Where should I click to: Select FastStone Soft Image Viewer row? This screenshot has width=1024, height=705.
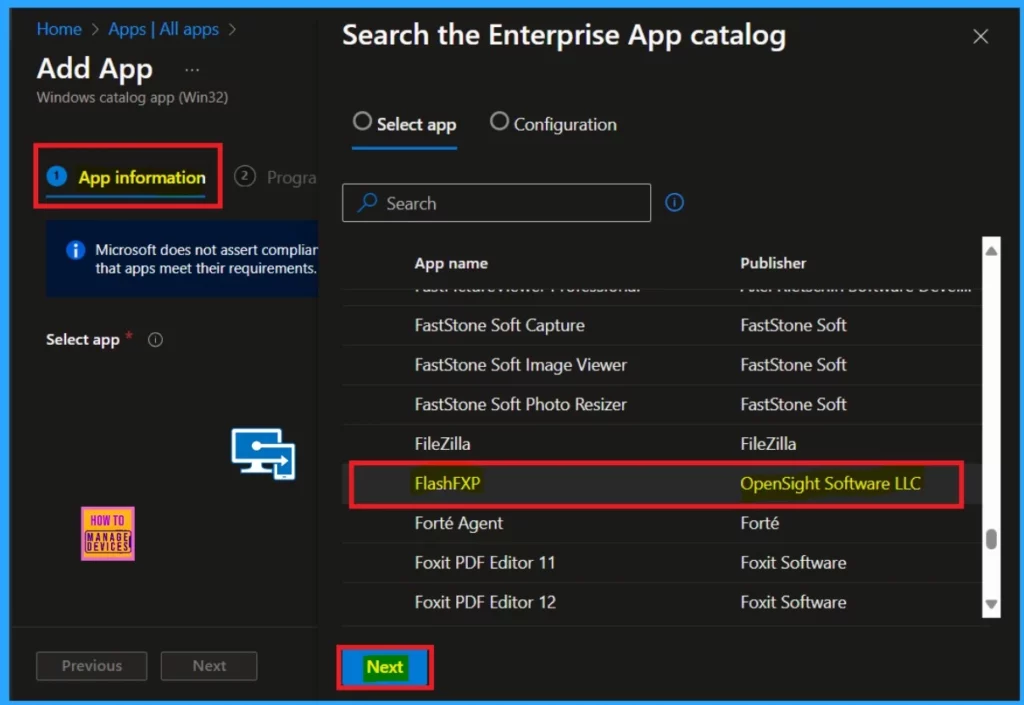coord(662,365)
